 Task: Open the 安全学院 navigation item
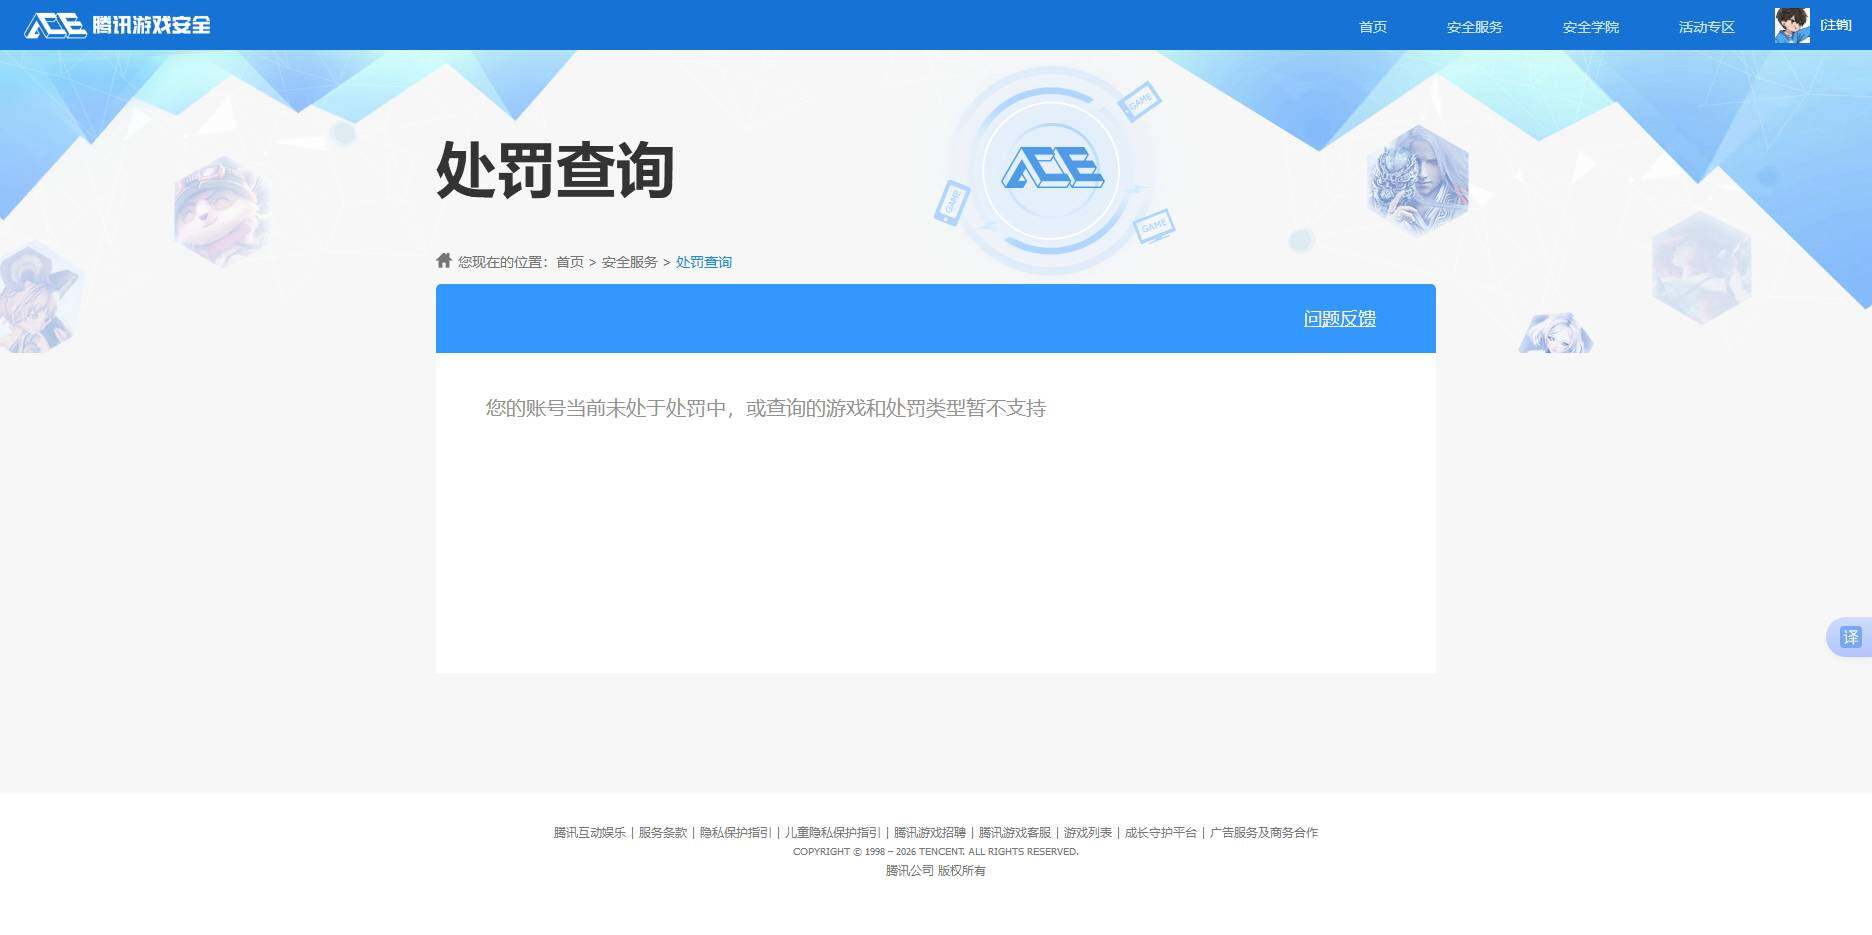(1592, 27)
